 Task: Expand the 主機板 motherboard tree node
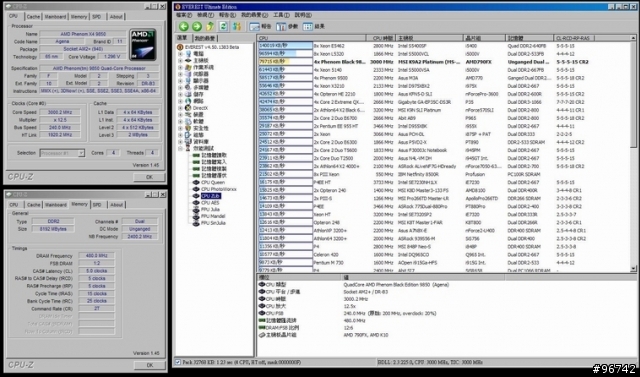pyautogui.click(x=180, y=60)
